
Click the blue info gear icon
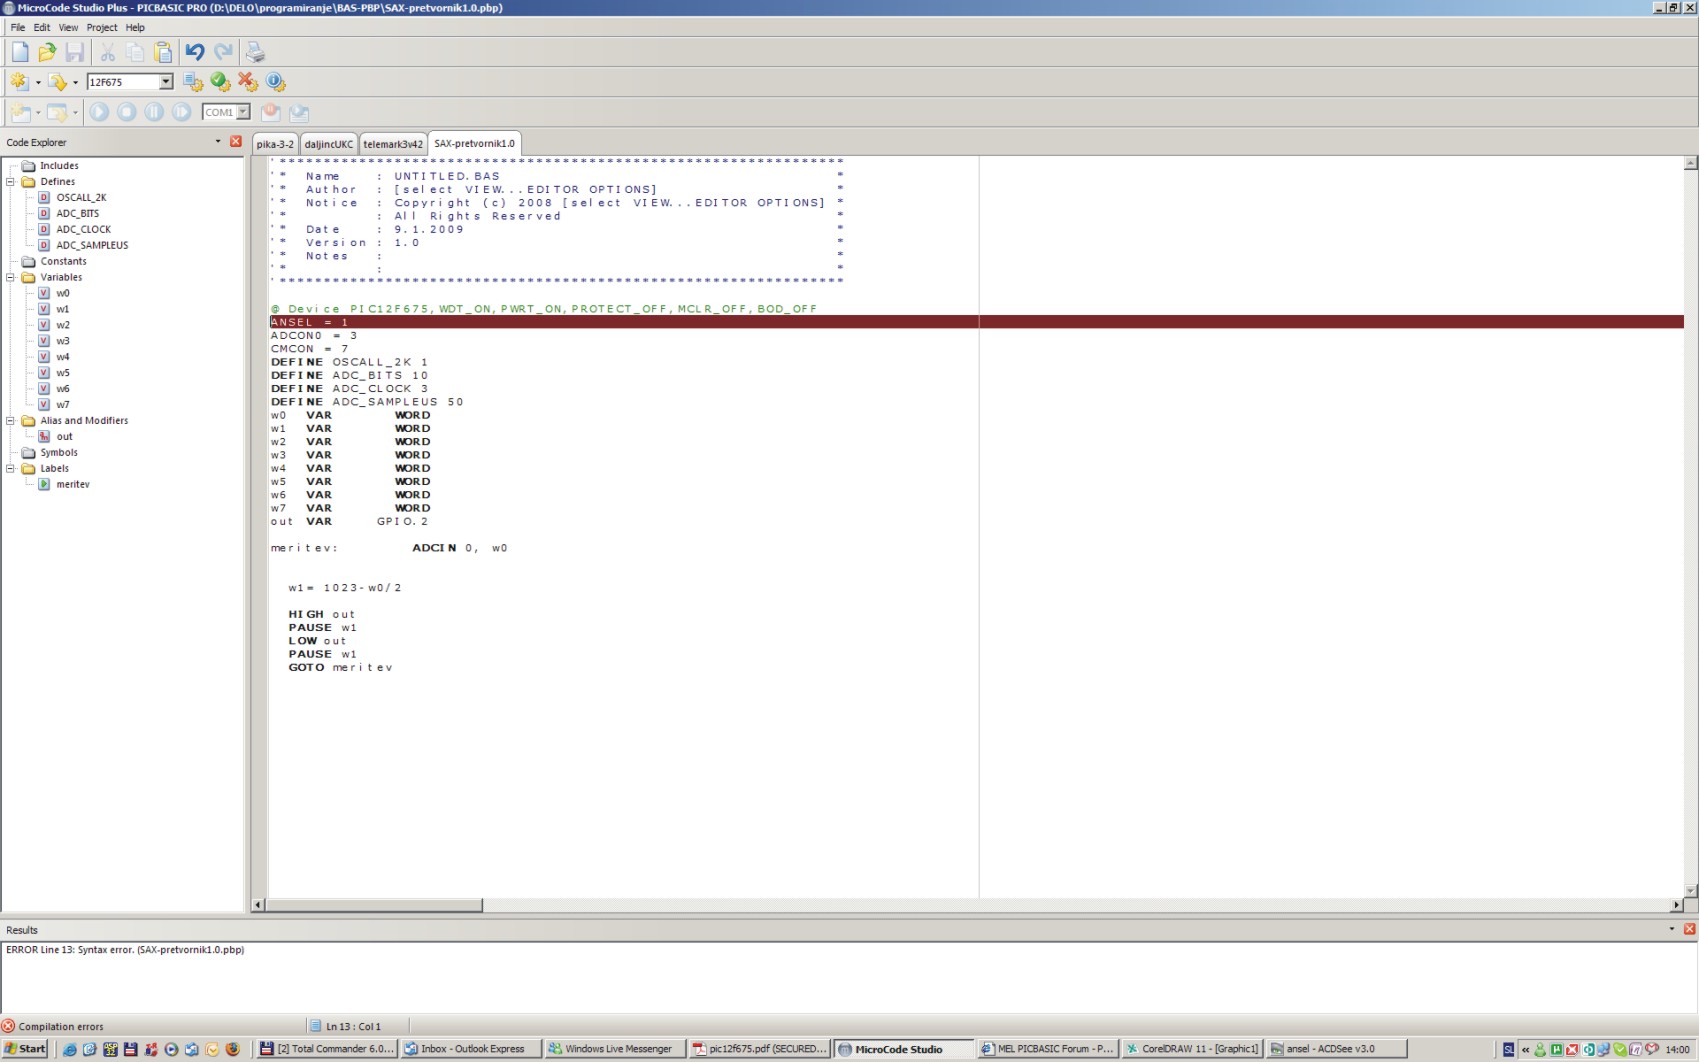276,82
